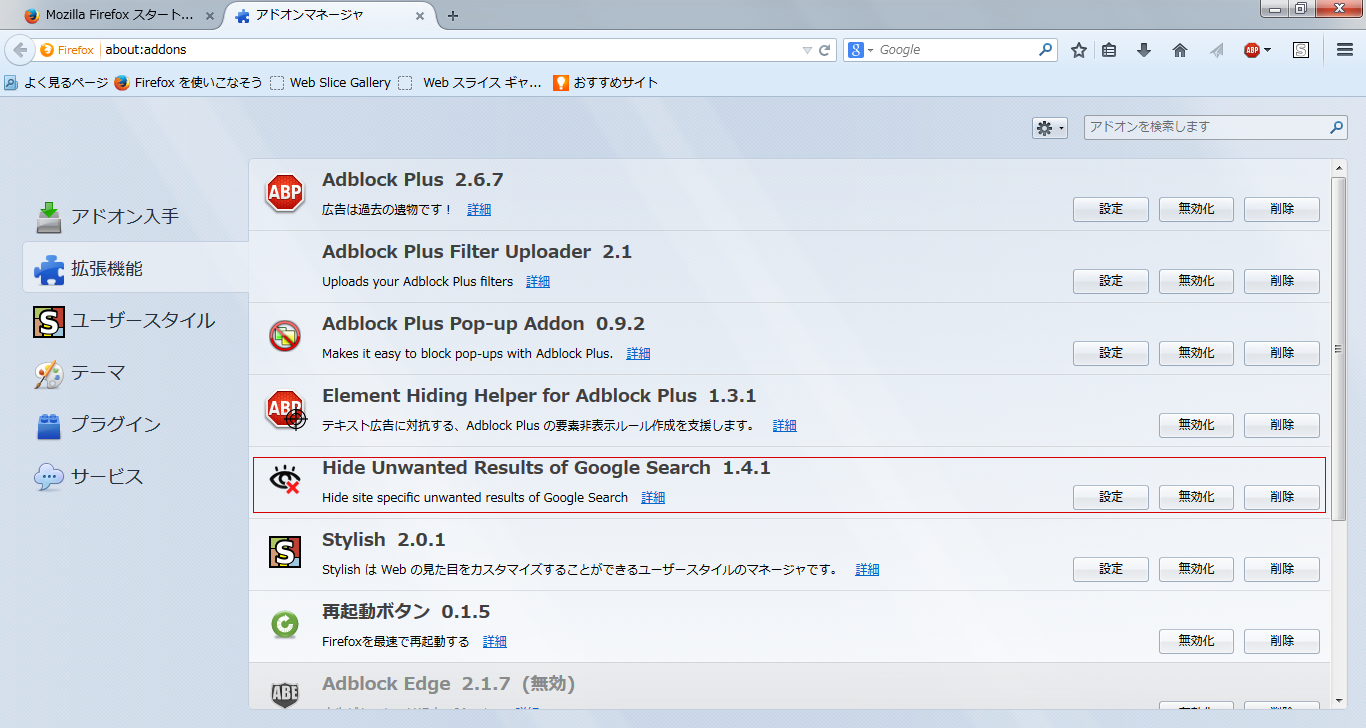Remove Adblock Plus Pop-up Addon via 削除
This screenshot has height=728, width=1366.
click(x=1282, y=353)
